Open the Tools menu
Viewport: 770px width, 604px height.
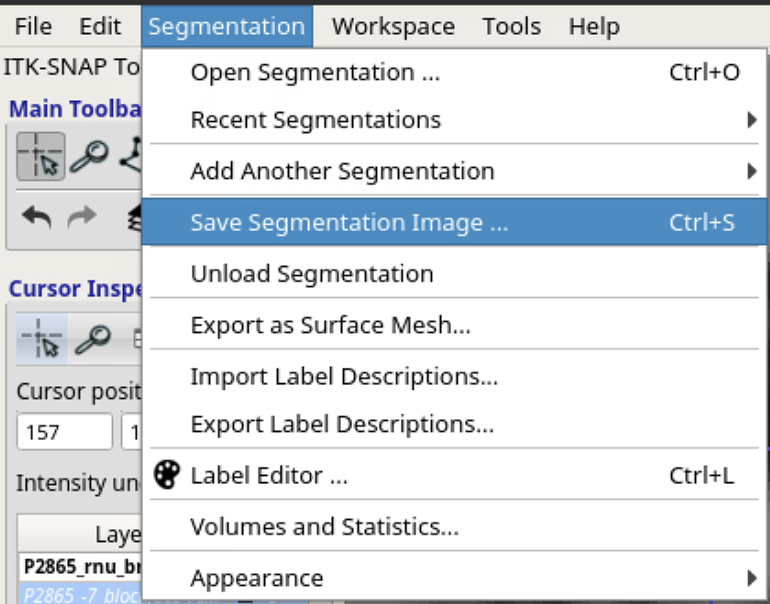click(x=511, y=26)
